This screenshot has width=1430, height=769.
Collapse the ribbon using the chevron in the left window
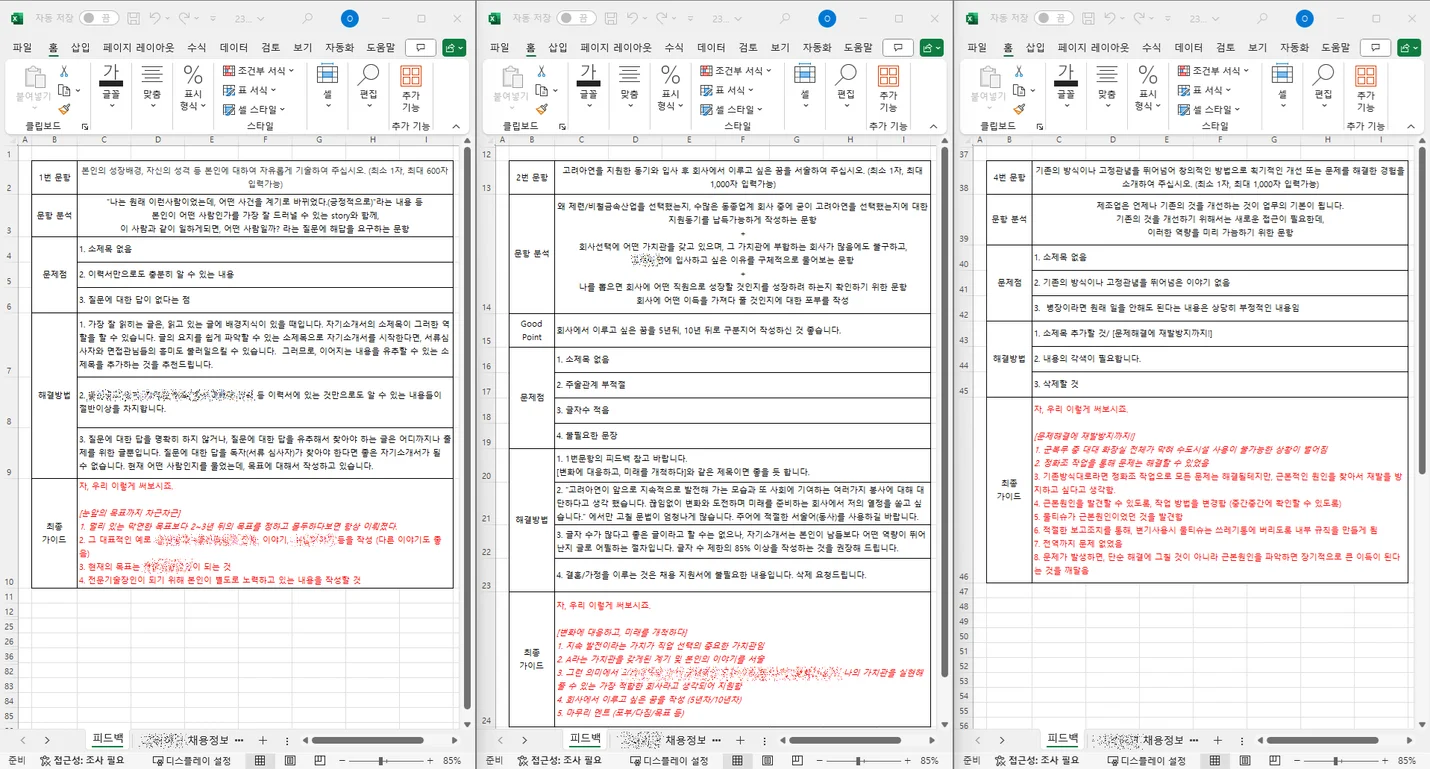click(455, 127)
